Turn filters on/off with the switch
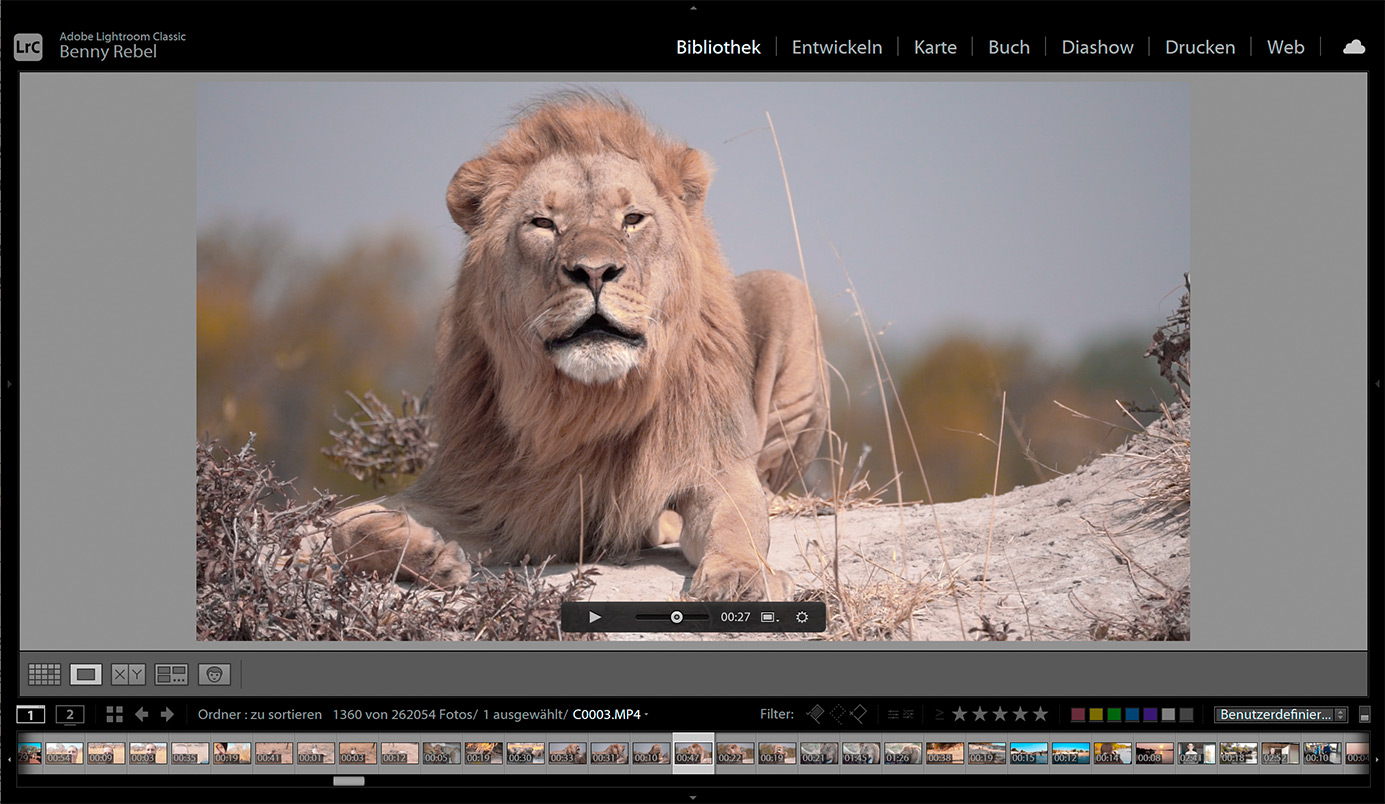This screenshot has height=804, width=1385. pos(1365,715)
